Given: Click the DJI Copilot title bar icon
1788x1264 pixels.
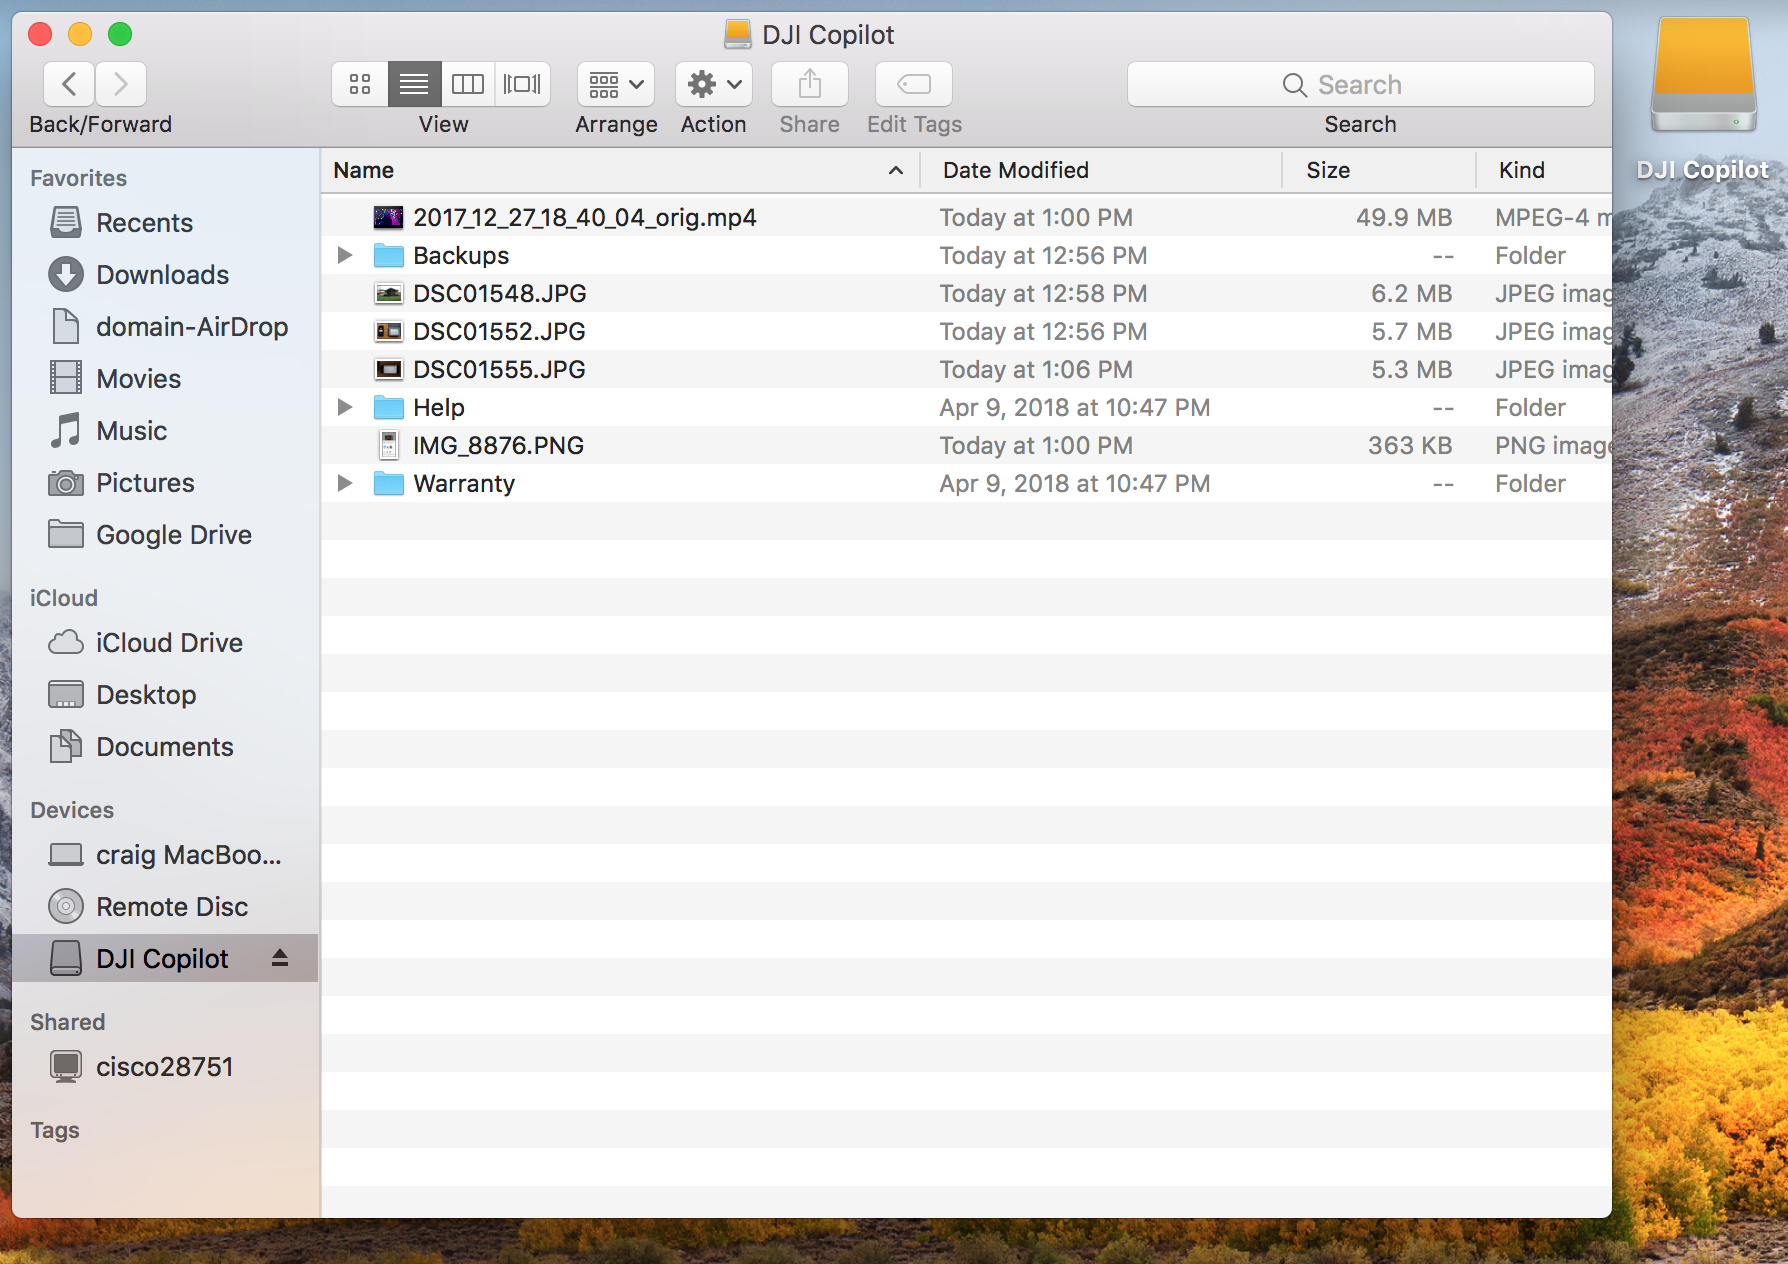Looking at the screenshot, I should click(x=738, y=34).
